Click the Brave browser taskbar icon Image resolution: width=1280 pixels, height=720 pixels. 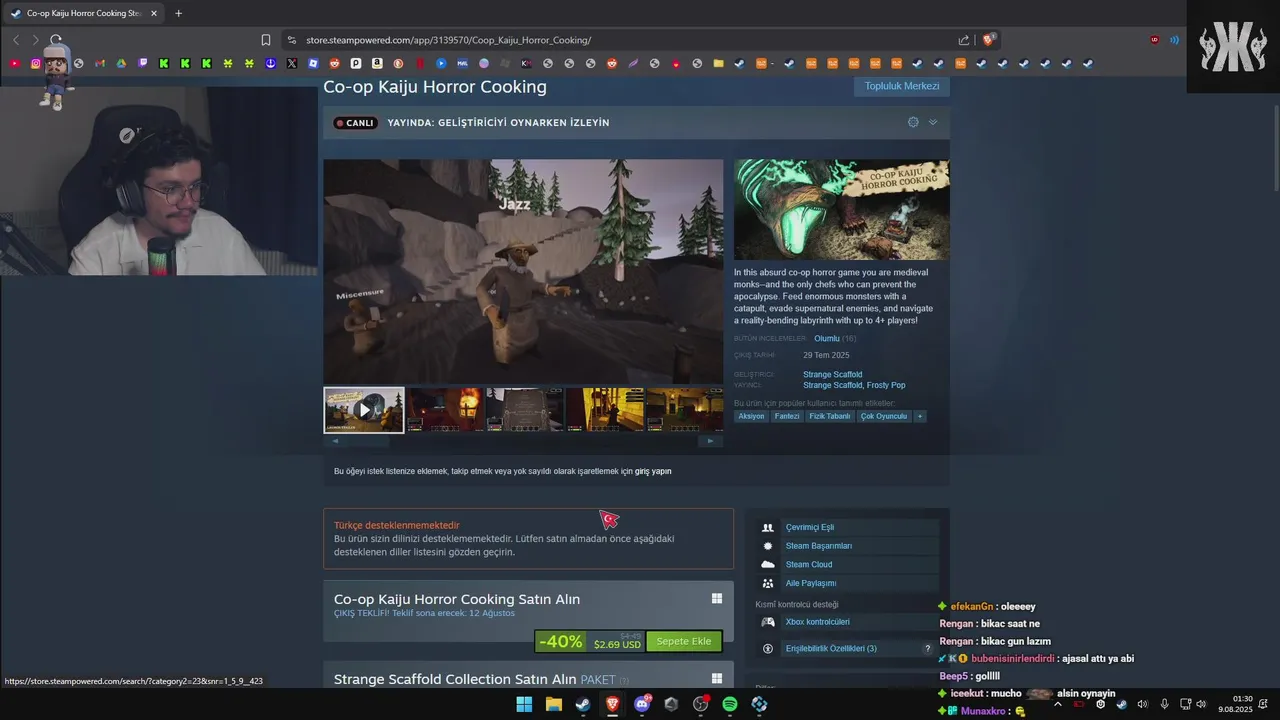(612, 704)
